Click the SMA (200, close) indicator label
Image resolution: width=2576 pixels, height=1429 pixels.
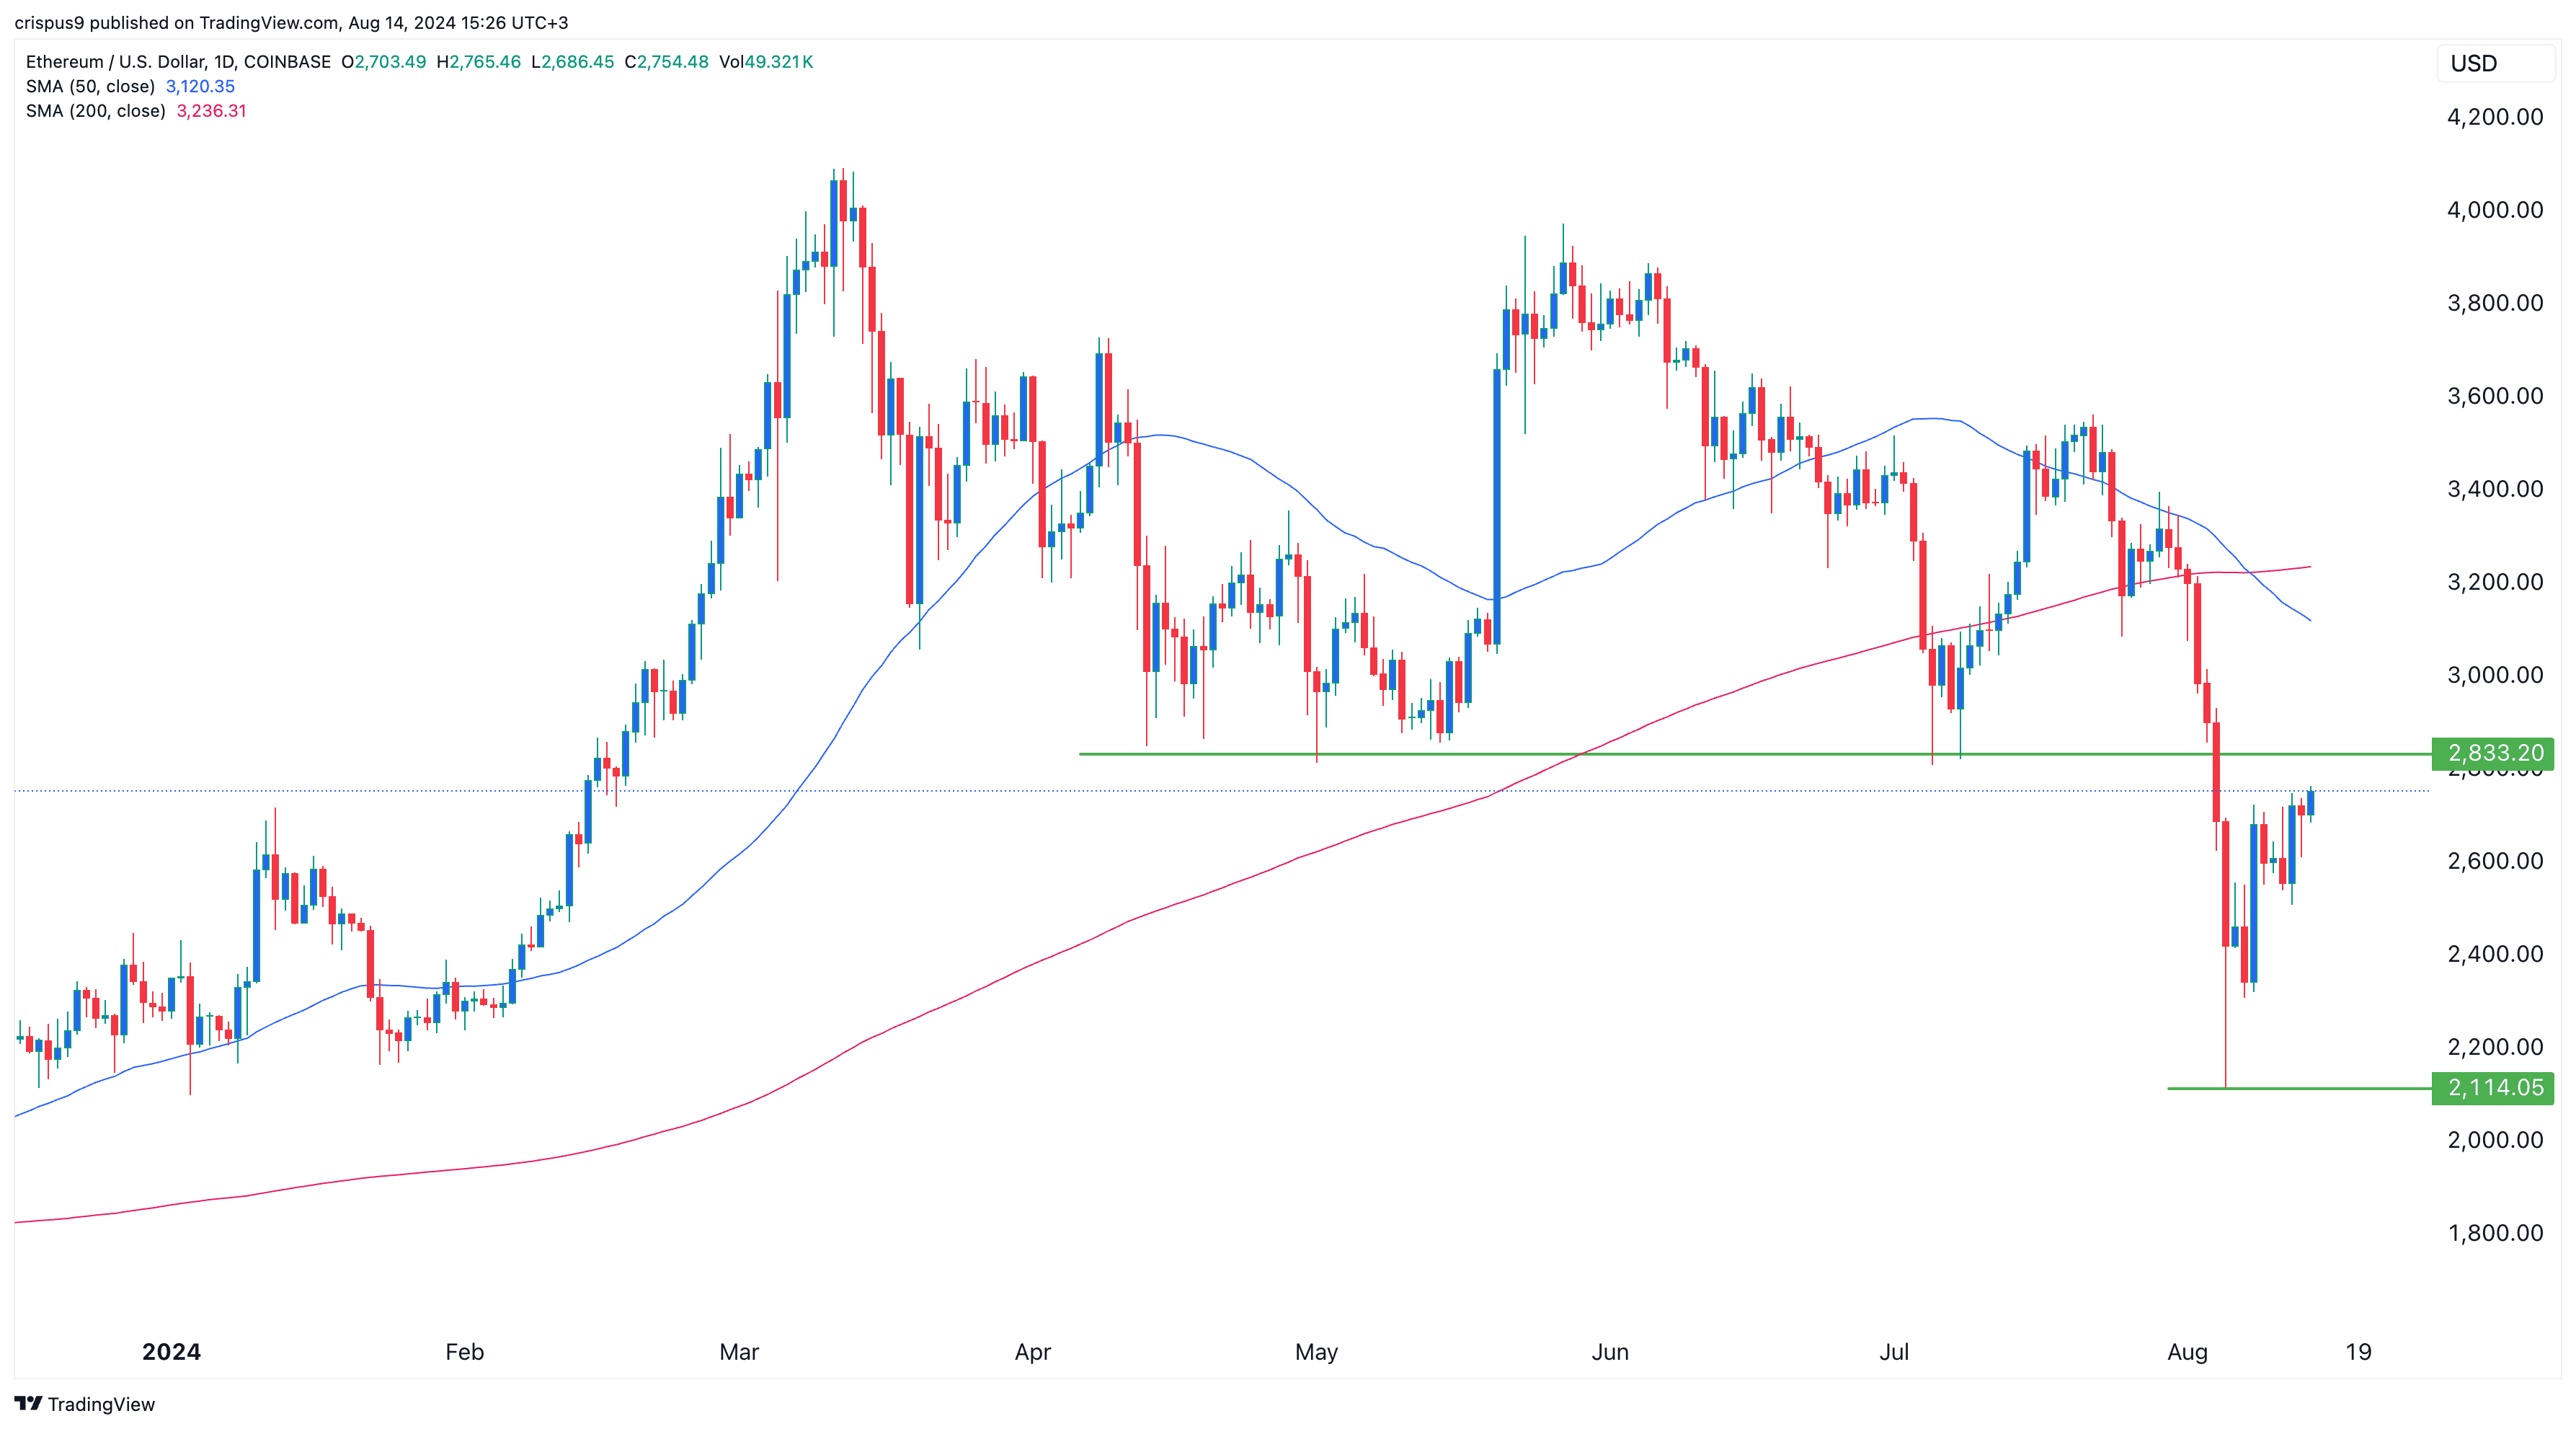coord(95,111)
